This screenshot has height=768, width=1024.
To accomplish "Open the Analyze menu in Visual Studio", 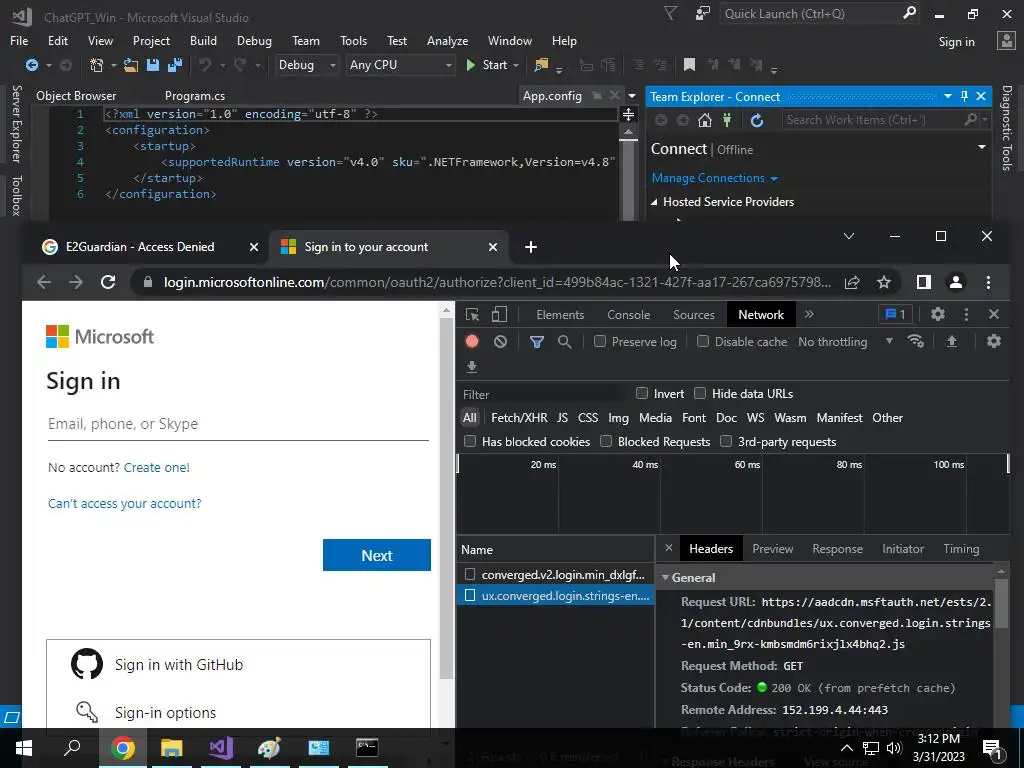I will (447, 40).
